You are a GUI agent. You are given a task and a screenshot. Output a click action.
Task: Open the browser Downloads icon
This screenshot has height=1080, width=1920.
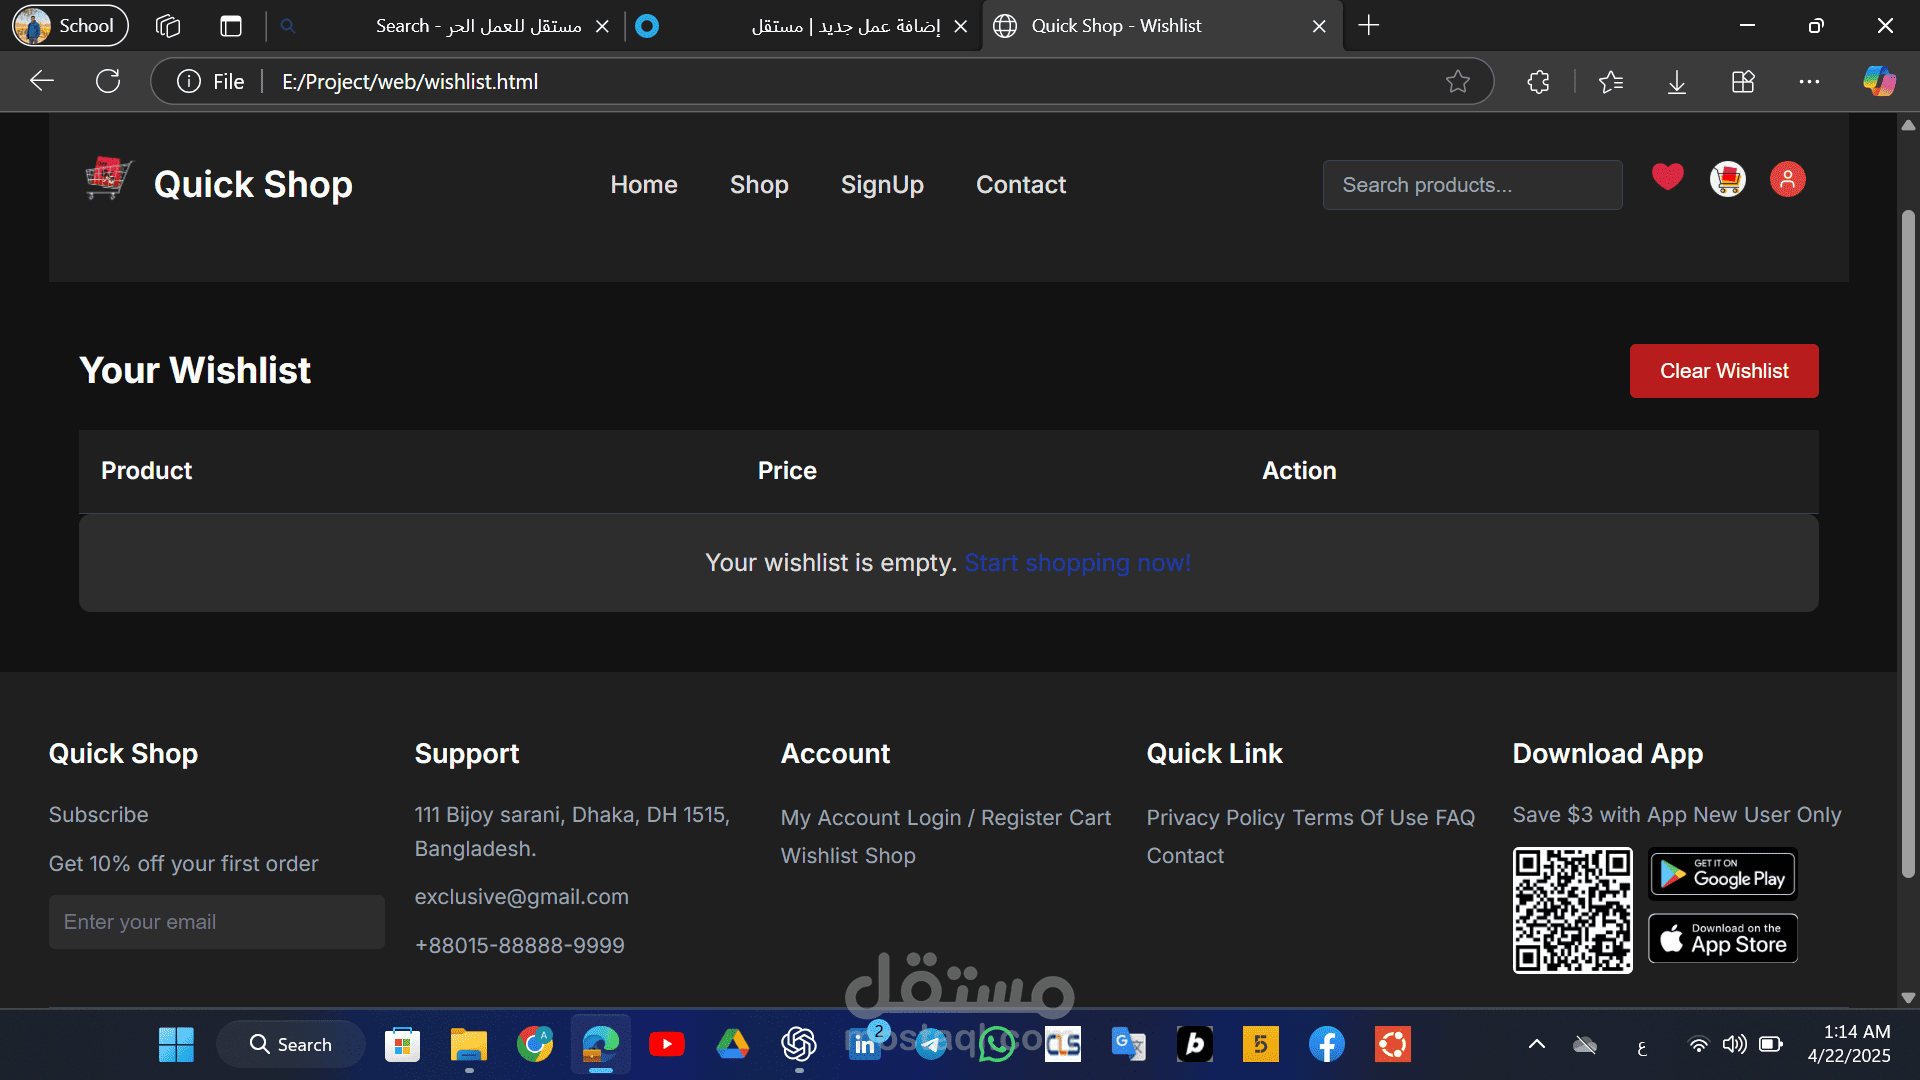[x=1677, y=81]
